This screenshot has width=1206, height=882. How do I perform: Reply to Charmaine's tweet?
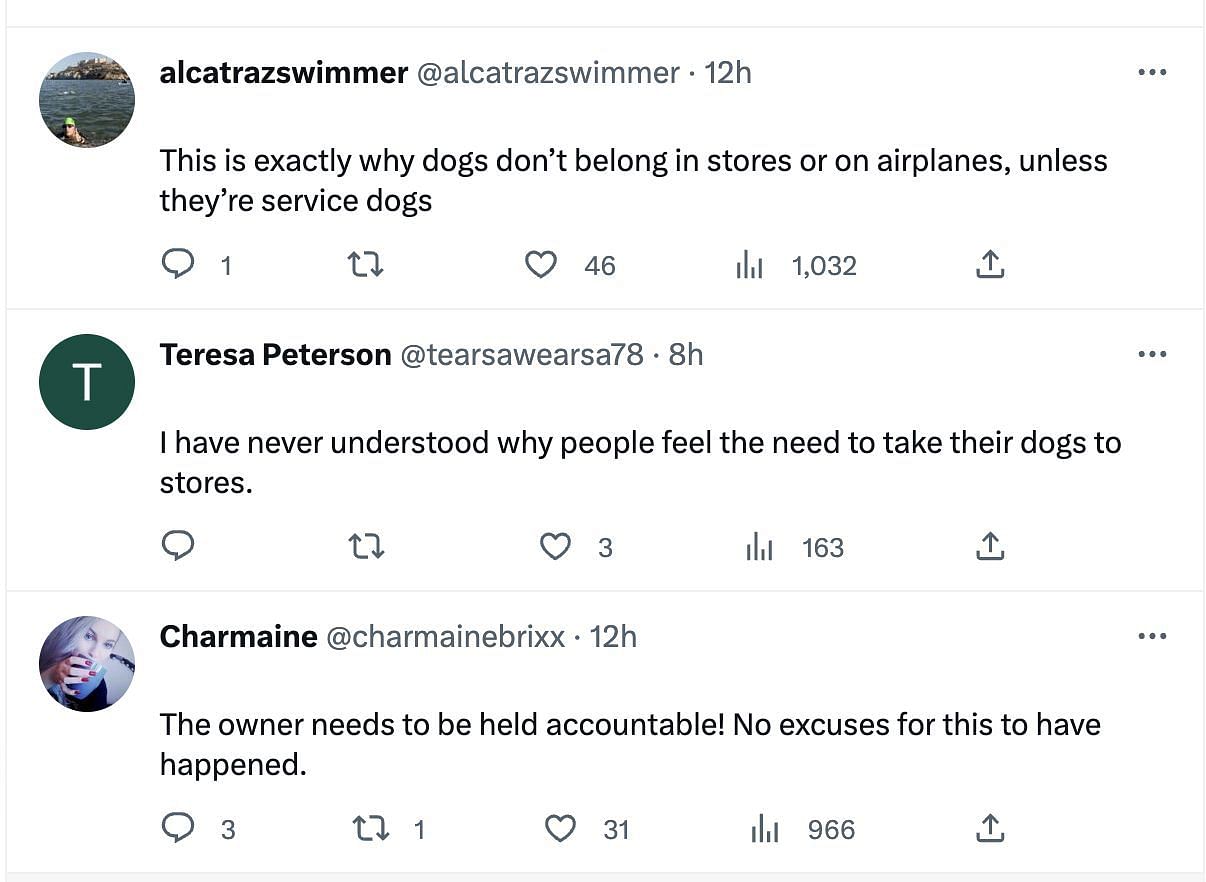(178, 829)
